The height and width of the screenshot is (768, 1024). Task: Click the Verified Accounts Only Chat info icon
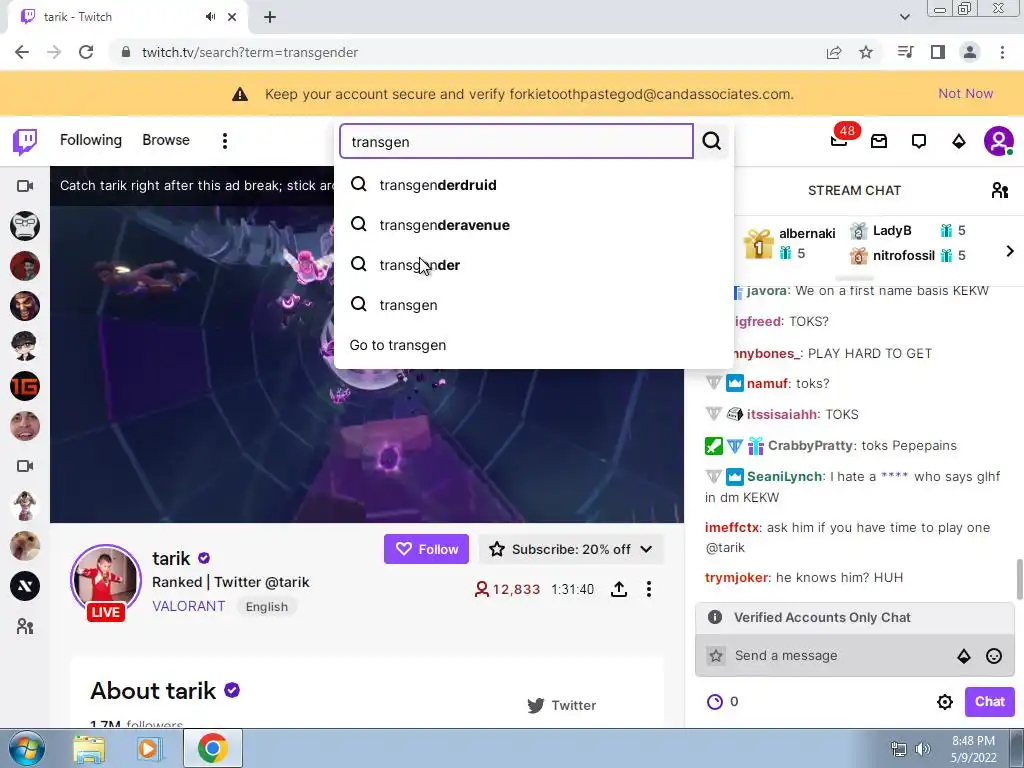(x=715, y=617)
